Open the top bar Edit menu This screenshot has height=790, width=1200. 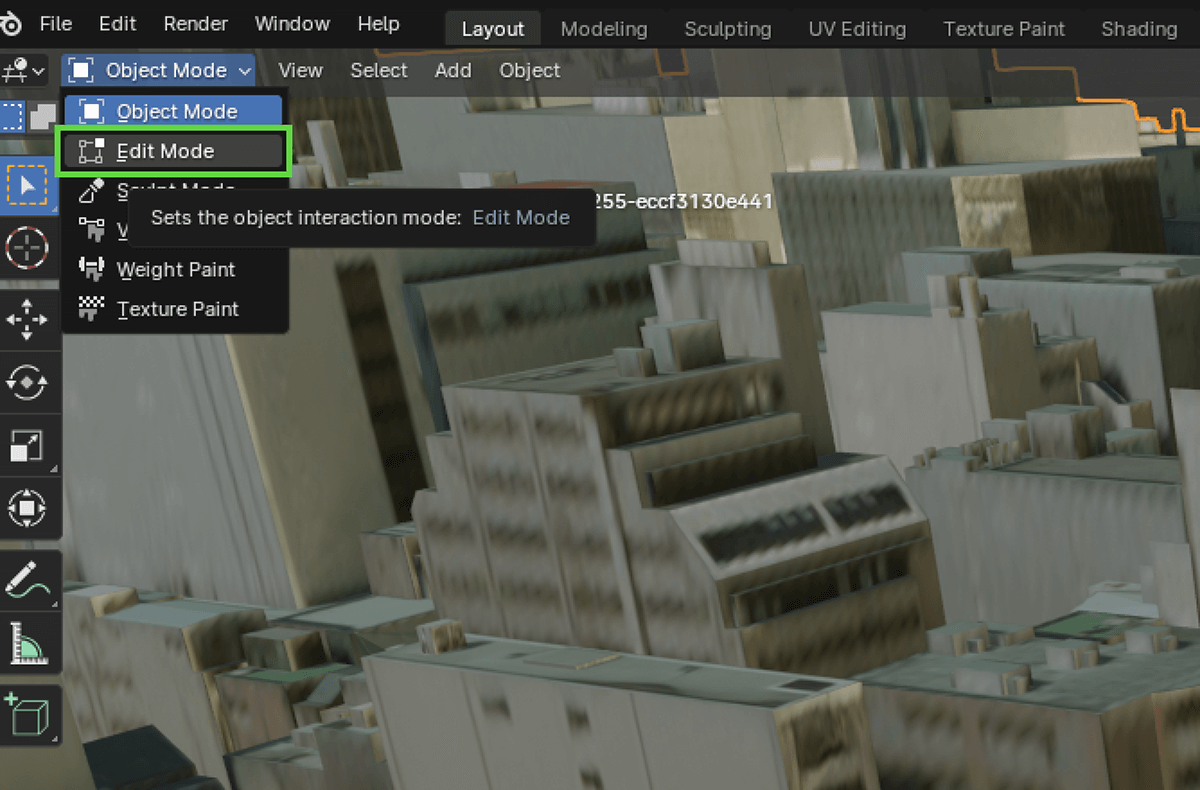(x=118, y=23)
